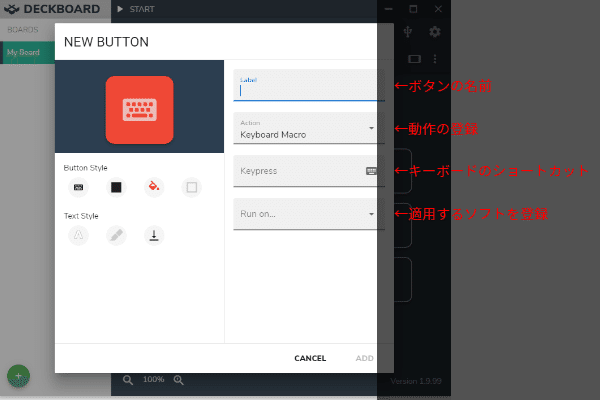Open the text color pencil icon
600x400 pixels.
tap(116, 235)
